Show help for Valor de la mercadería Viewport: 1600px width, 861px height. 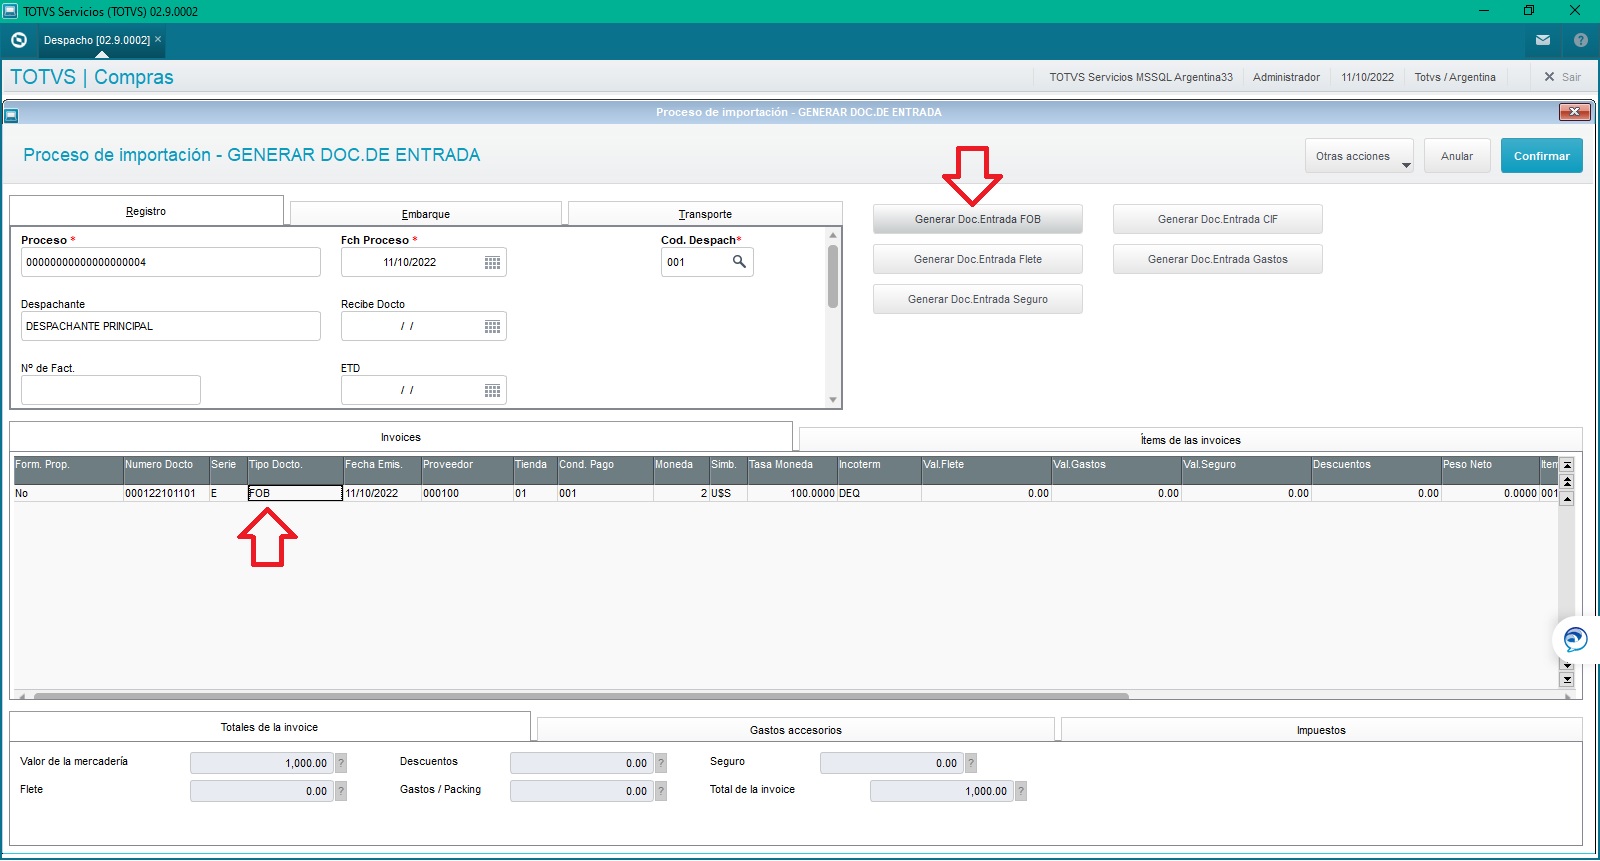[x=341, y=763]
